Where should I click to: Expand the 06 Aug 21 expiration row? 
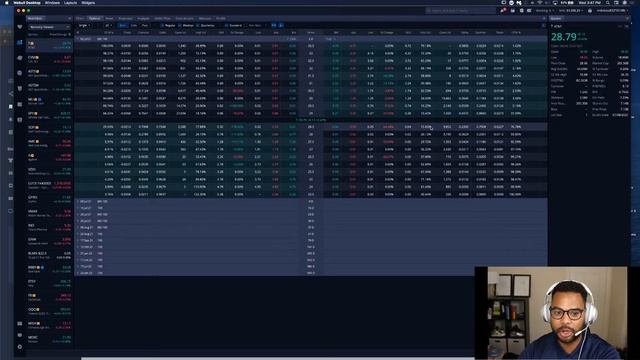[x=310, y=227]
